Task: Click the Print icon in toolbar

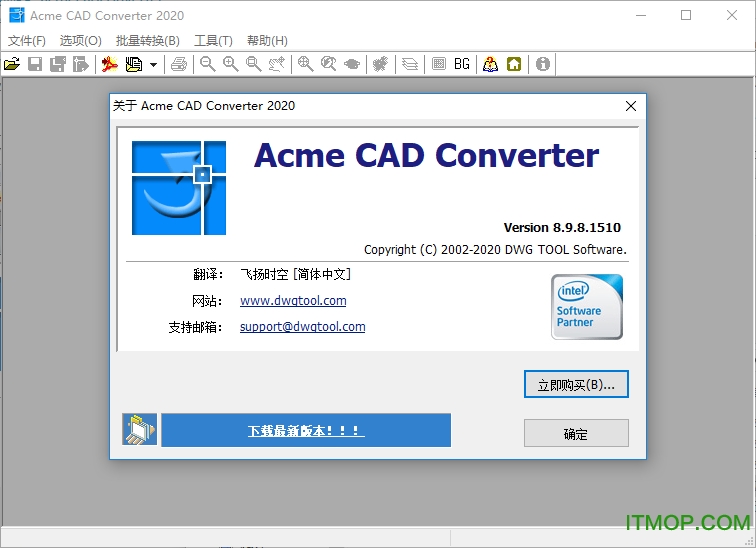Action: pyautogui.click(x=179, y=64)
